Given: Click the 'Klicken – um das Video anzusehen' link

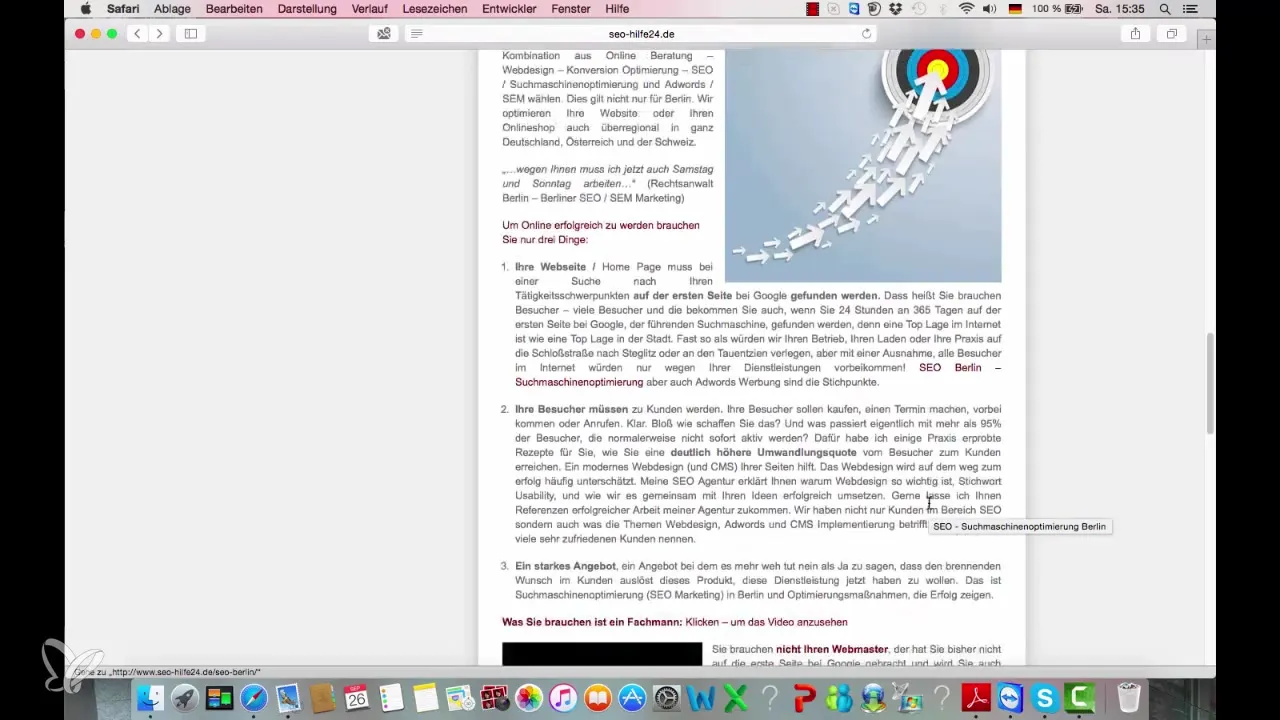Looking at the screenshot, I should point(766,622).
